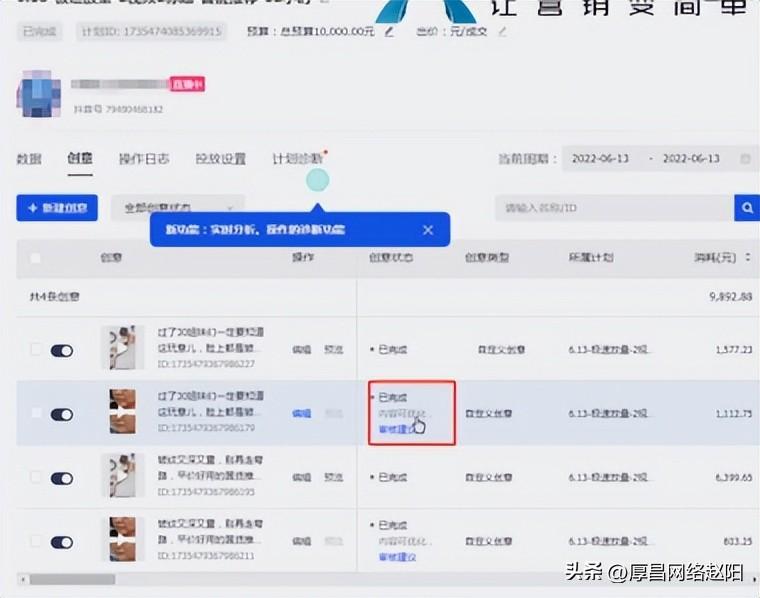Open the plan link in the 1,377.23 row
The image size is (760, 598).
[608, 349]
